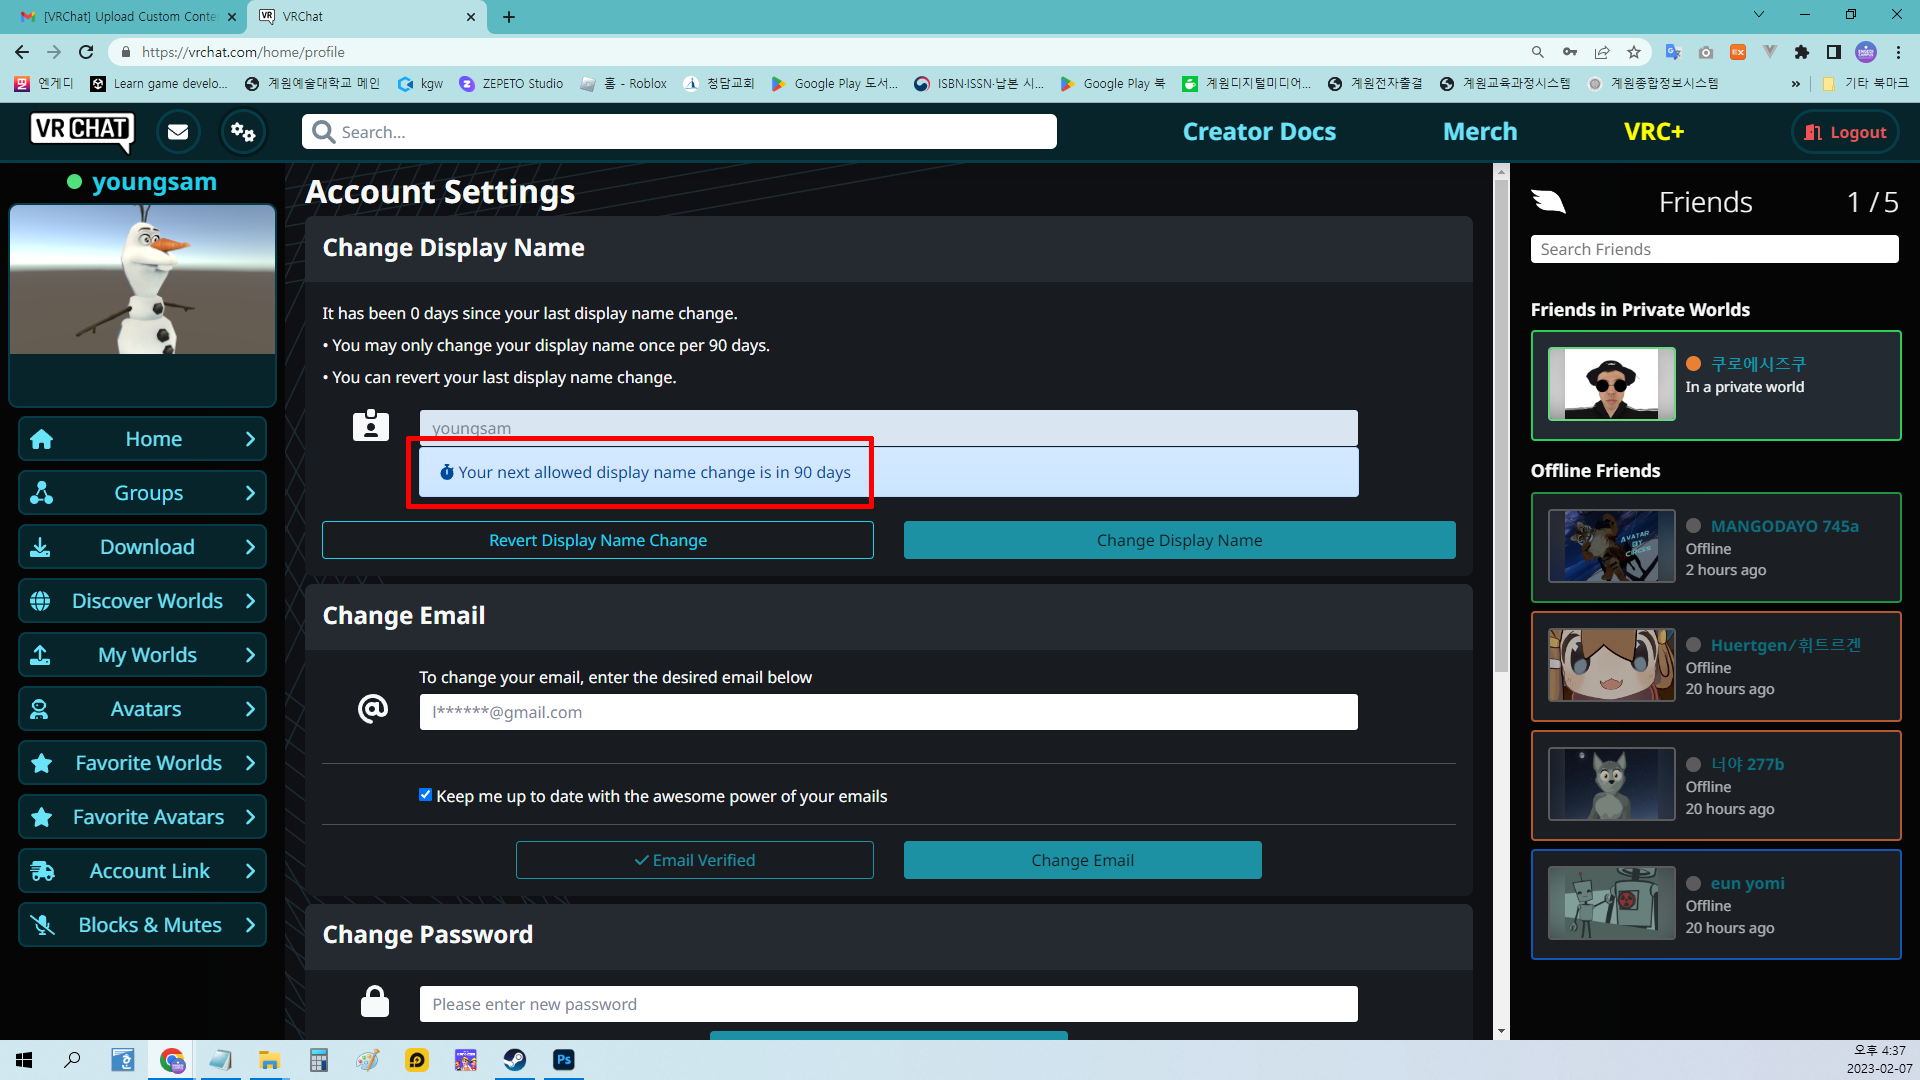Click the youngsam Olaf avatar image
The width and height of the screenshot is (1920, 1080).
point(143,279)
